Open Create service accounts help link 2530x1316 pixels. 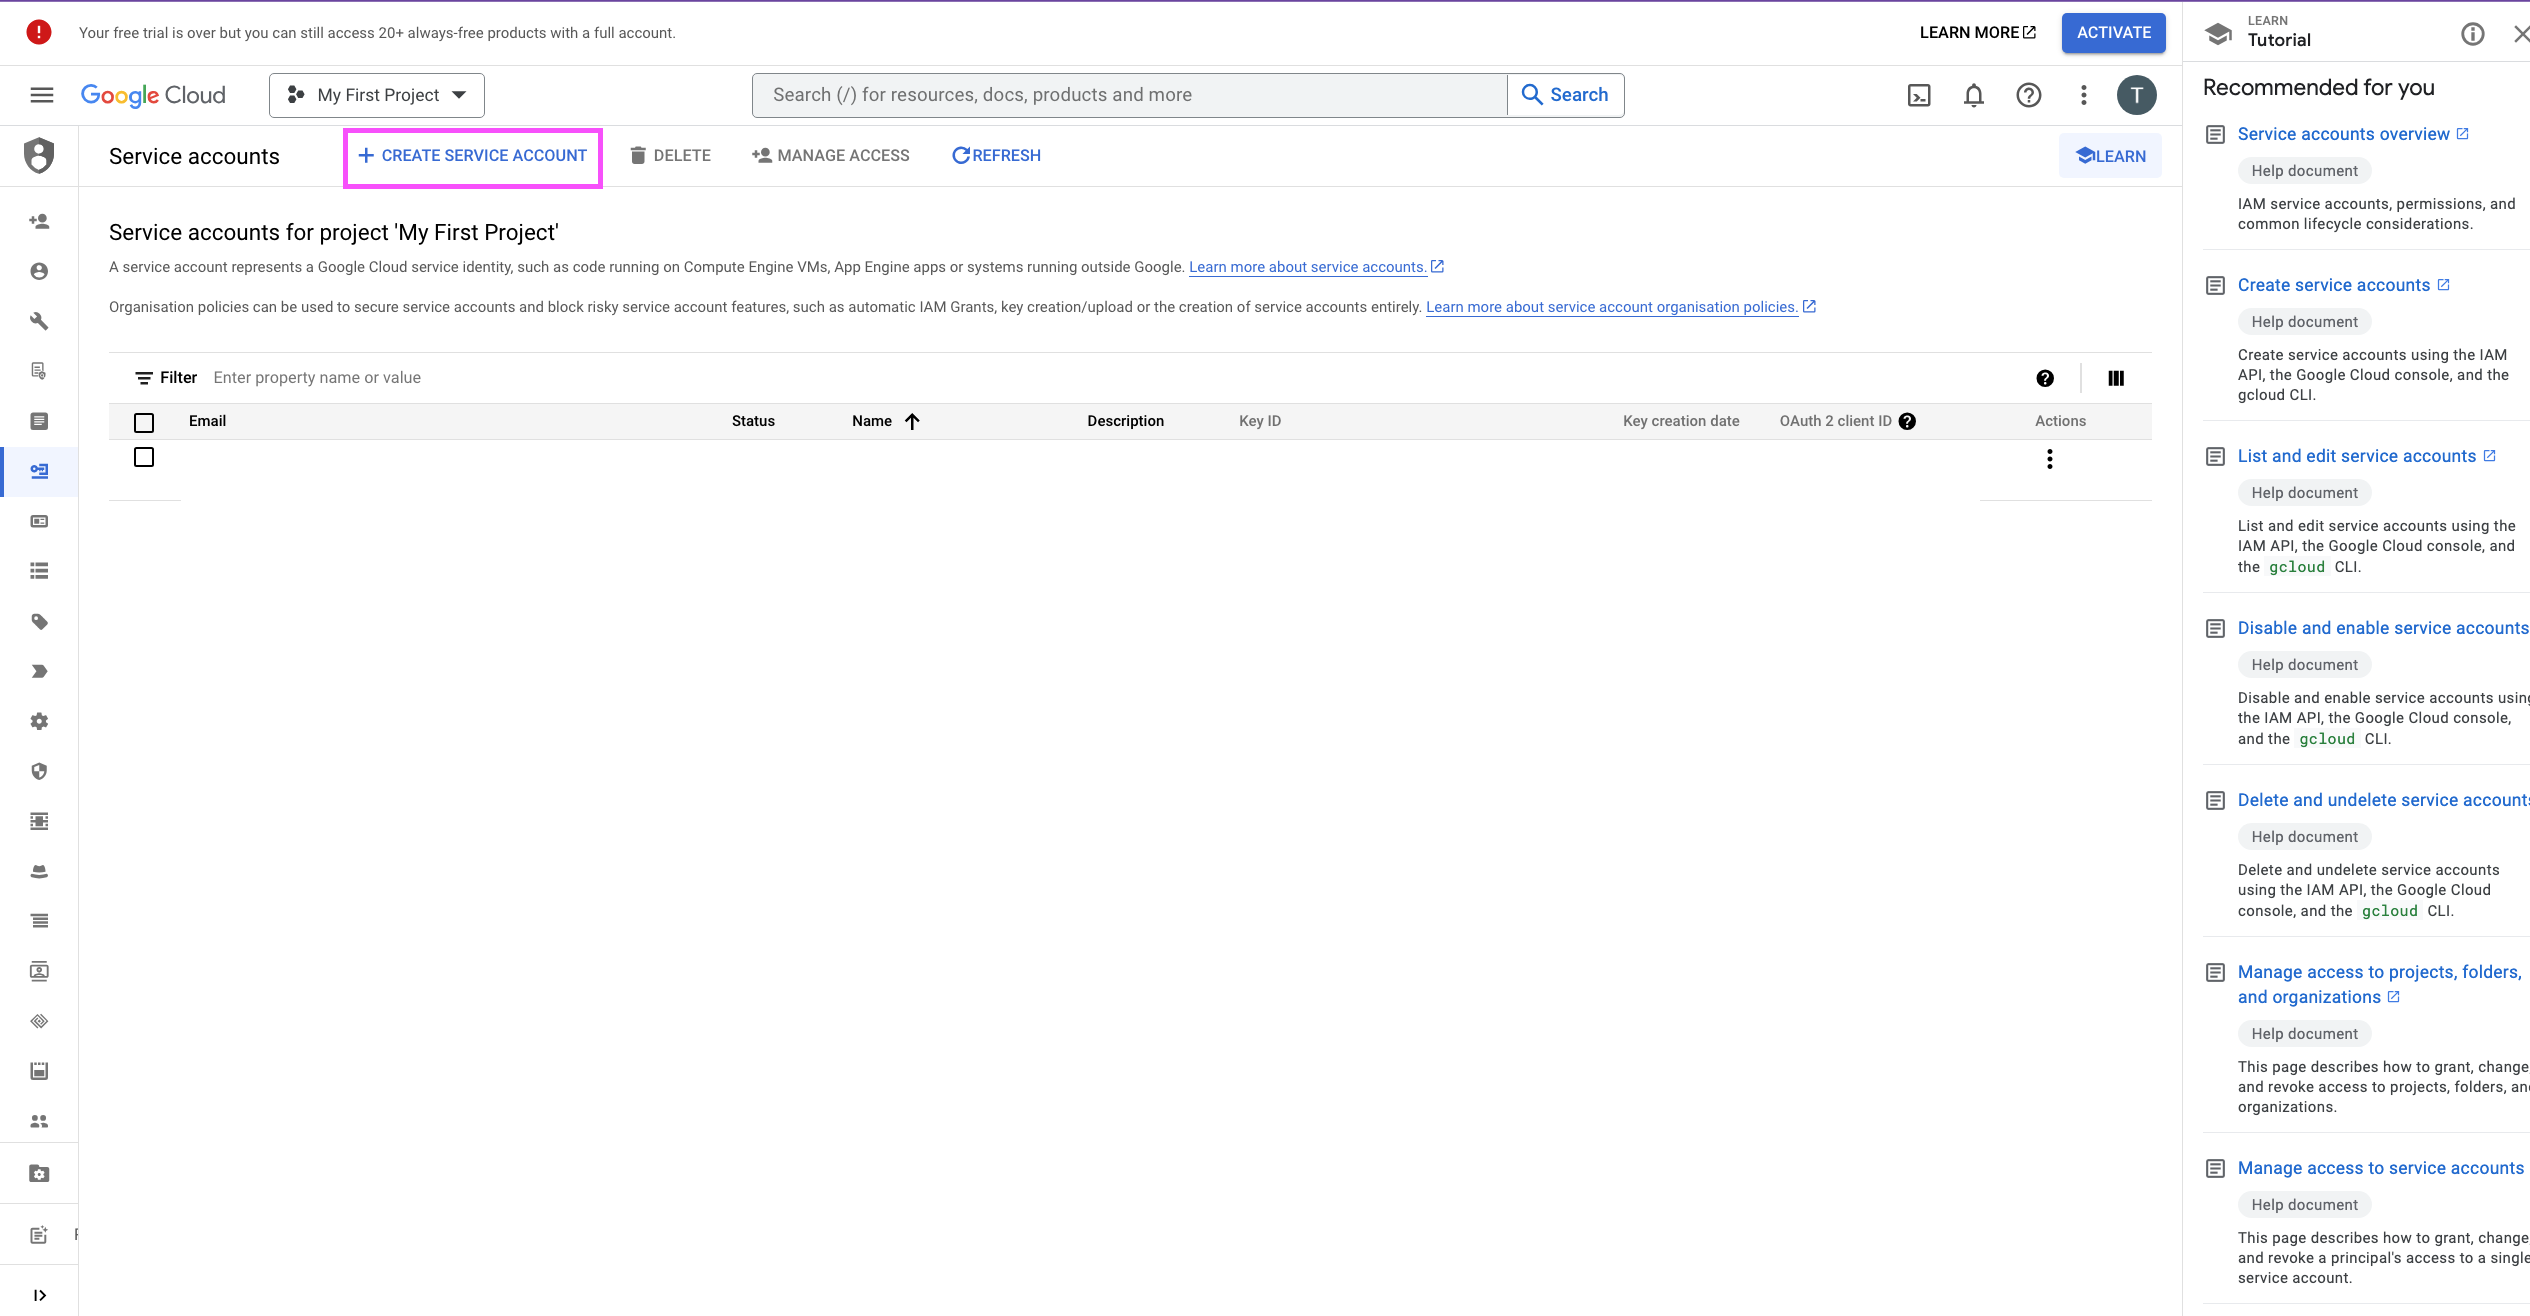click(2333, 285)
